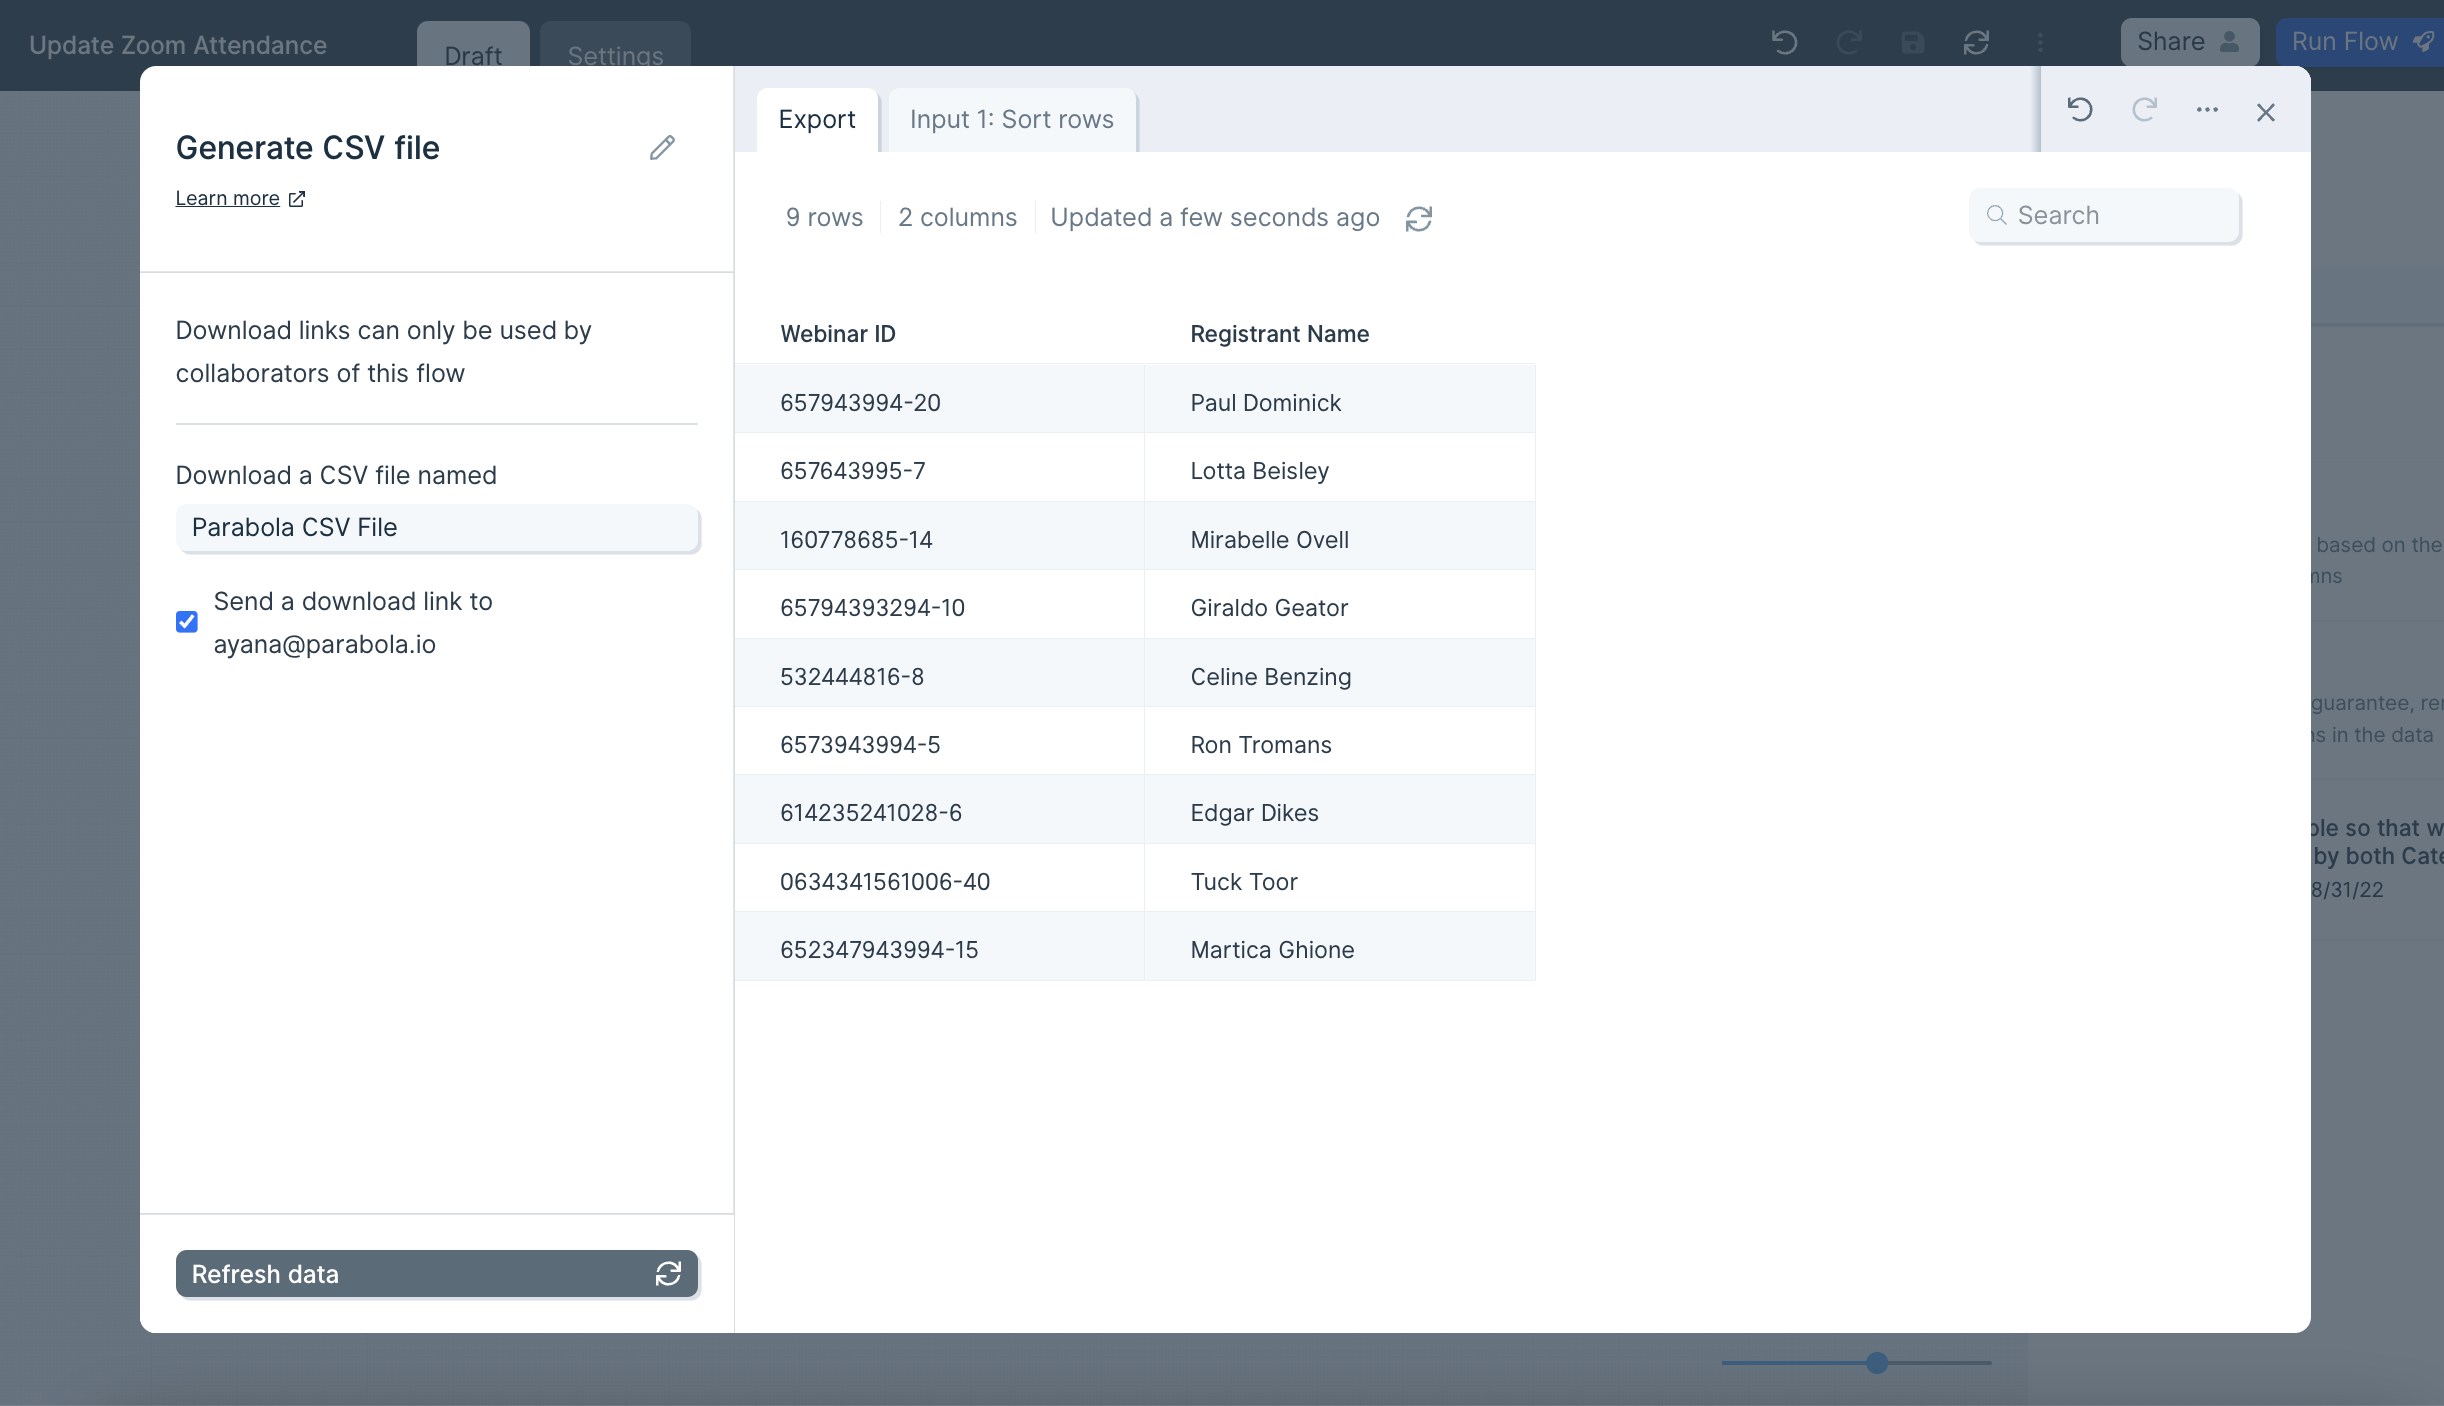The width and height of the screenshot is (2444, 1406).
Task: Click the zoom slider handle on canvas
Action: pyautogui.click(x=1877, y=1362)
